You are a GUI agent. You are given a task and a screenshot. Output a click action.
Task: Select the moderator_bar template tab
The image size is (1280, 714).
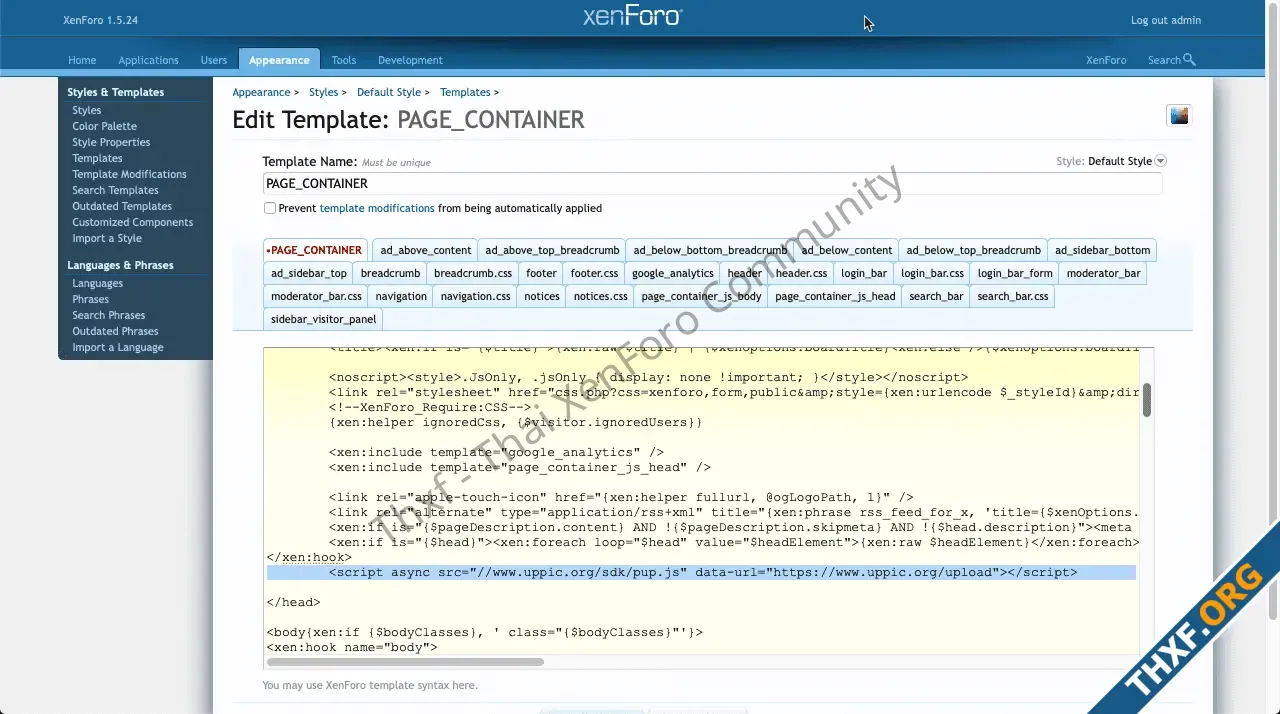point(1103,273)
